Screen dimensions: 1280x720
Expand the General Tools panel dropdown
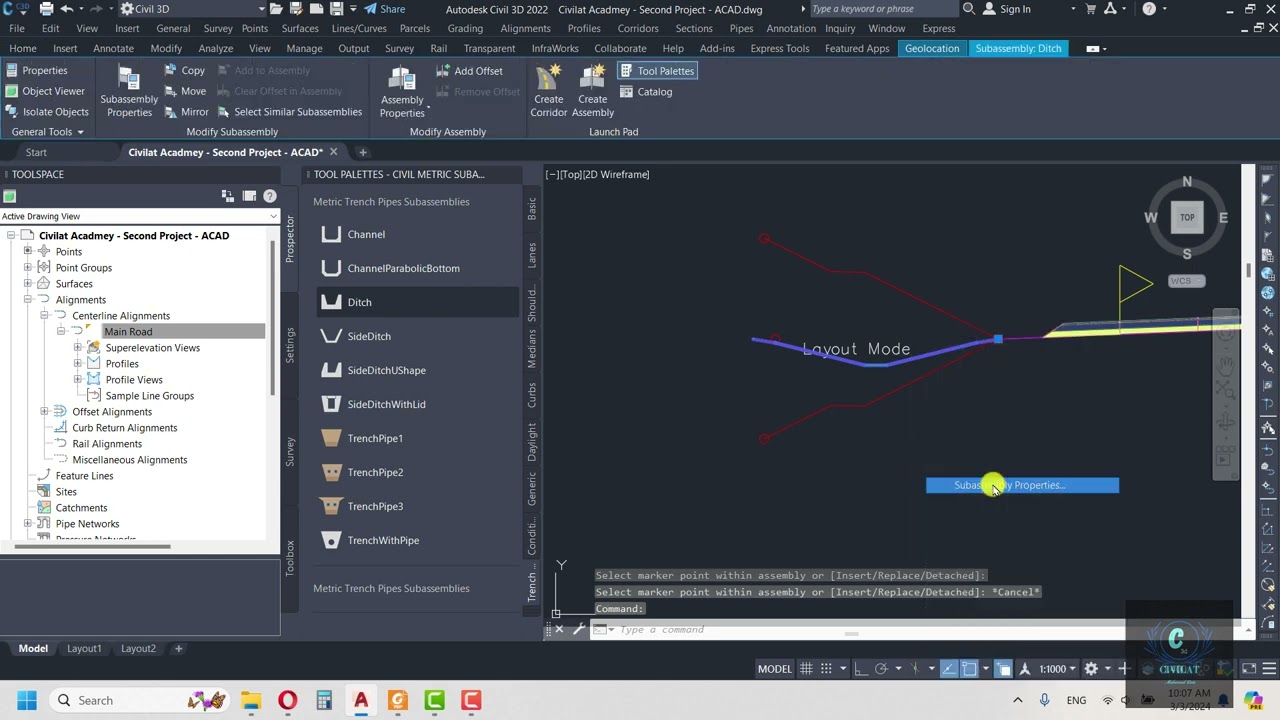pos(47,132)
